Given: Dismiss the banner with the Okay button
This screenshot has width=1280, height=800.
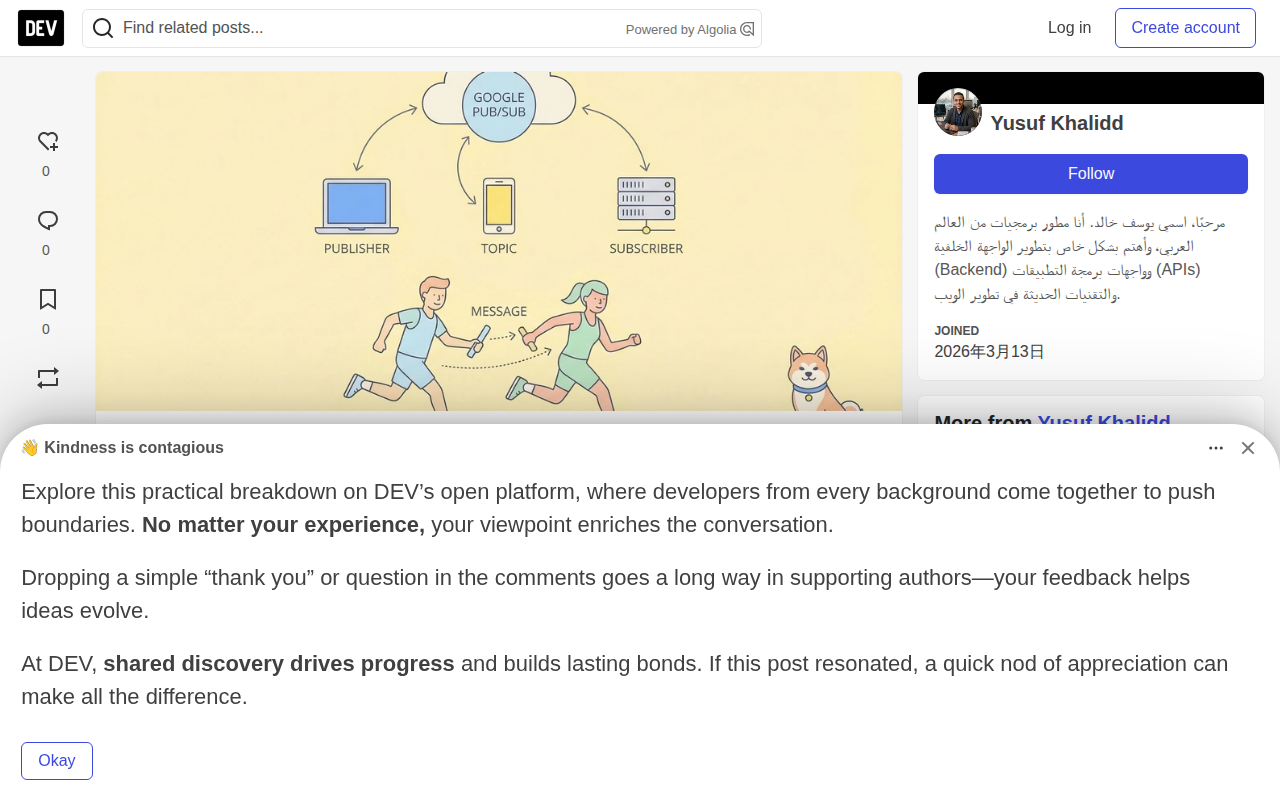Looking at the screenshot, I should [x=57, y=761].
